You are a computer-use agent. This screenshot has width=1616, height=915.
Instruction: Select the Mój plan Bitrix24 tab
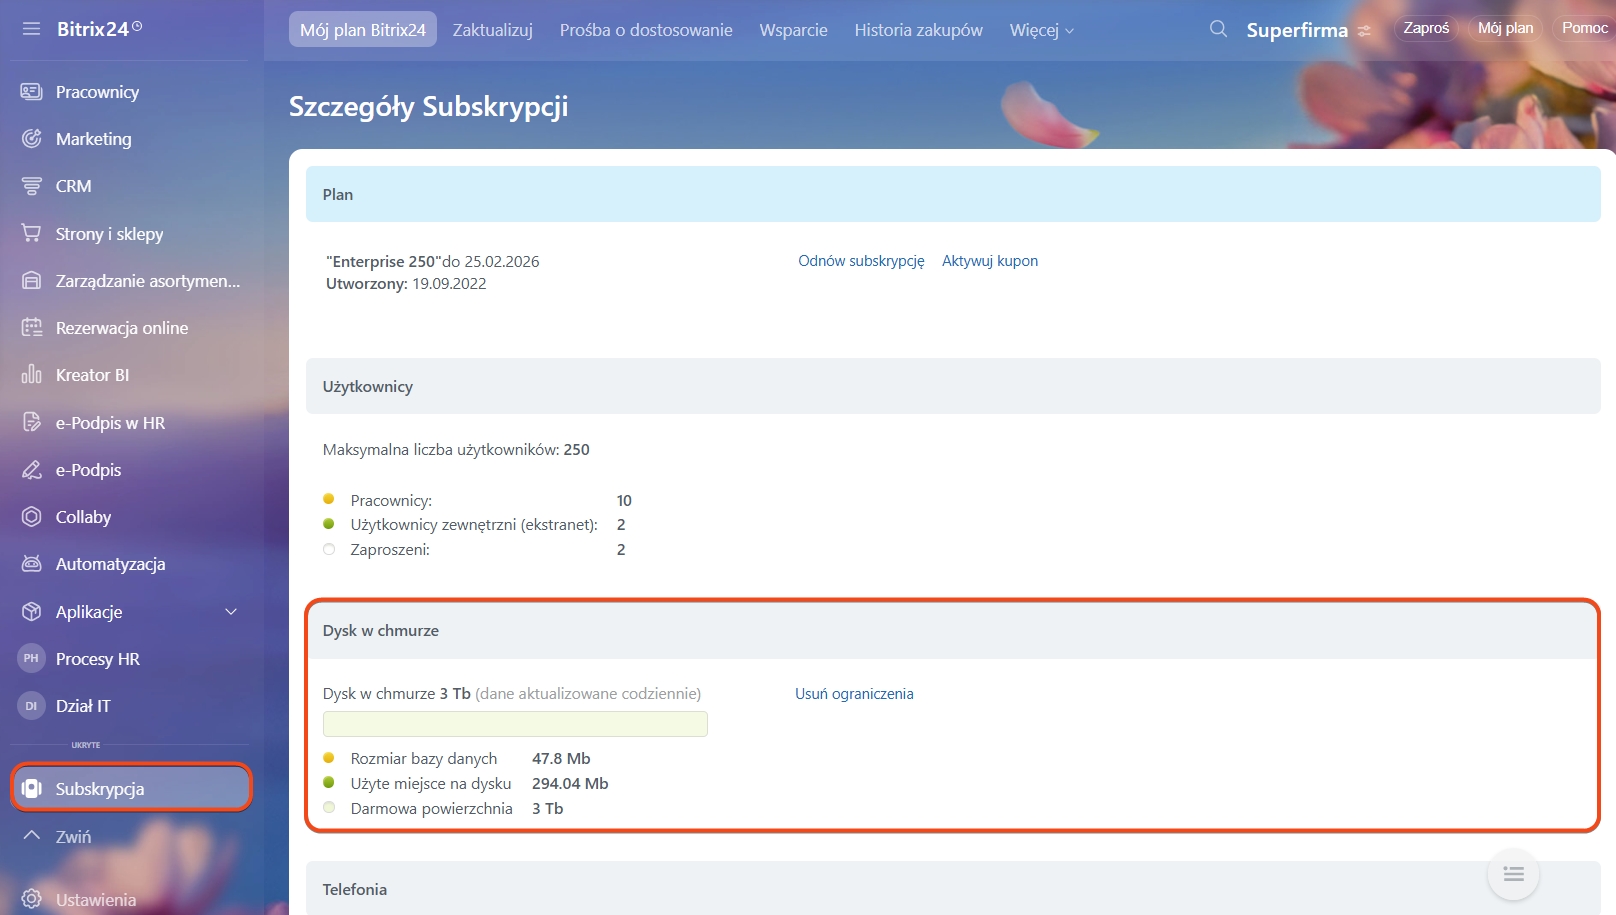click(x=363, y=30)
